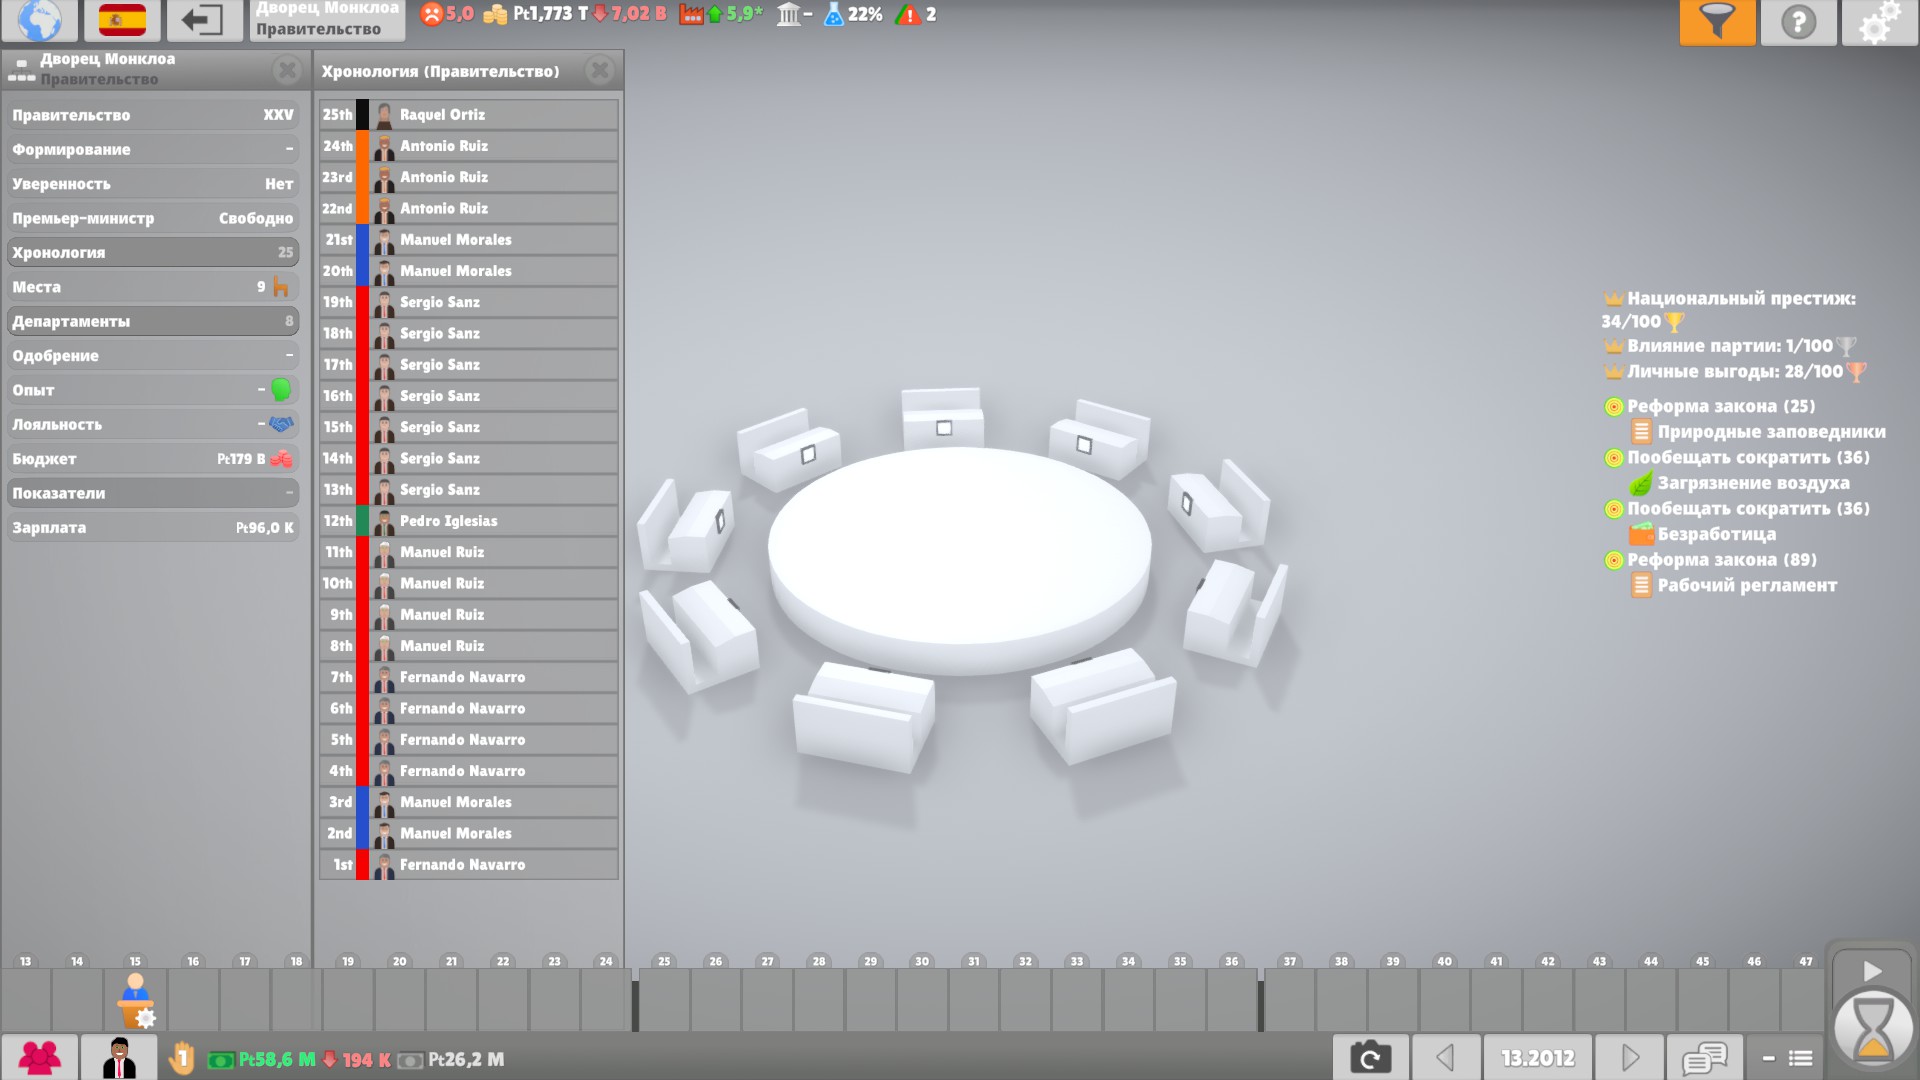Expand the Одобрение row

152,355
